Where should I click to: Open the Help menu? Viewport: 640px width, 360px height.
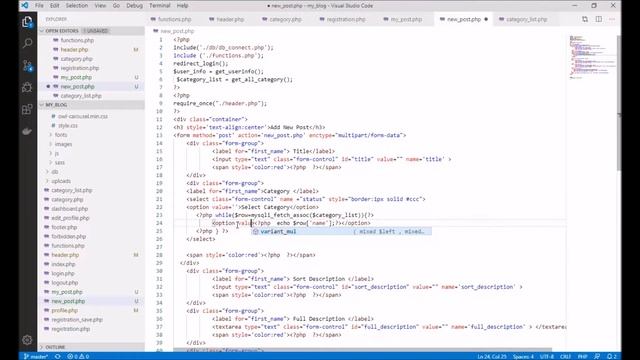point(182,6)
